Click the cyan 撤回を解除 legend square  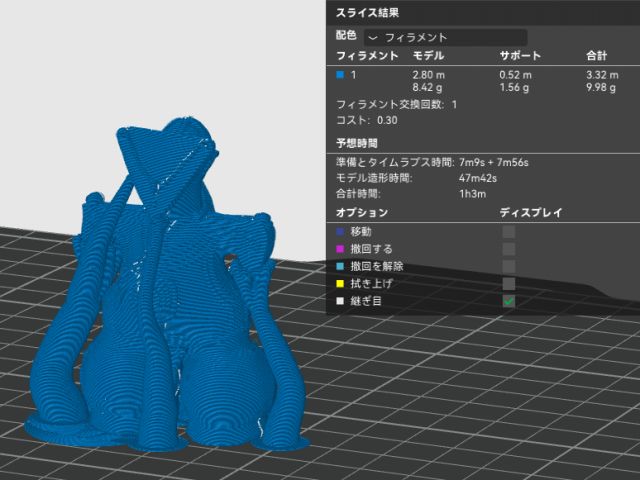pyautogui.click(x=341, y=266)
